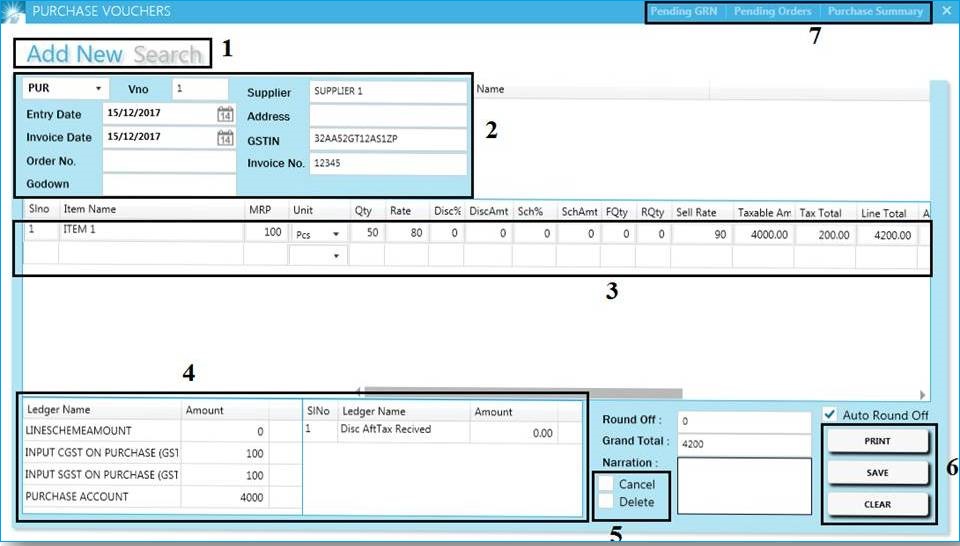
Task: Select INPUT SGST ON PURCHASE ledger row
Action: coord(163,475)
